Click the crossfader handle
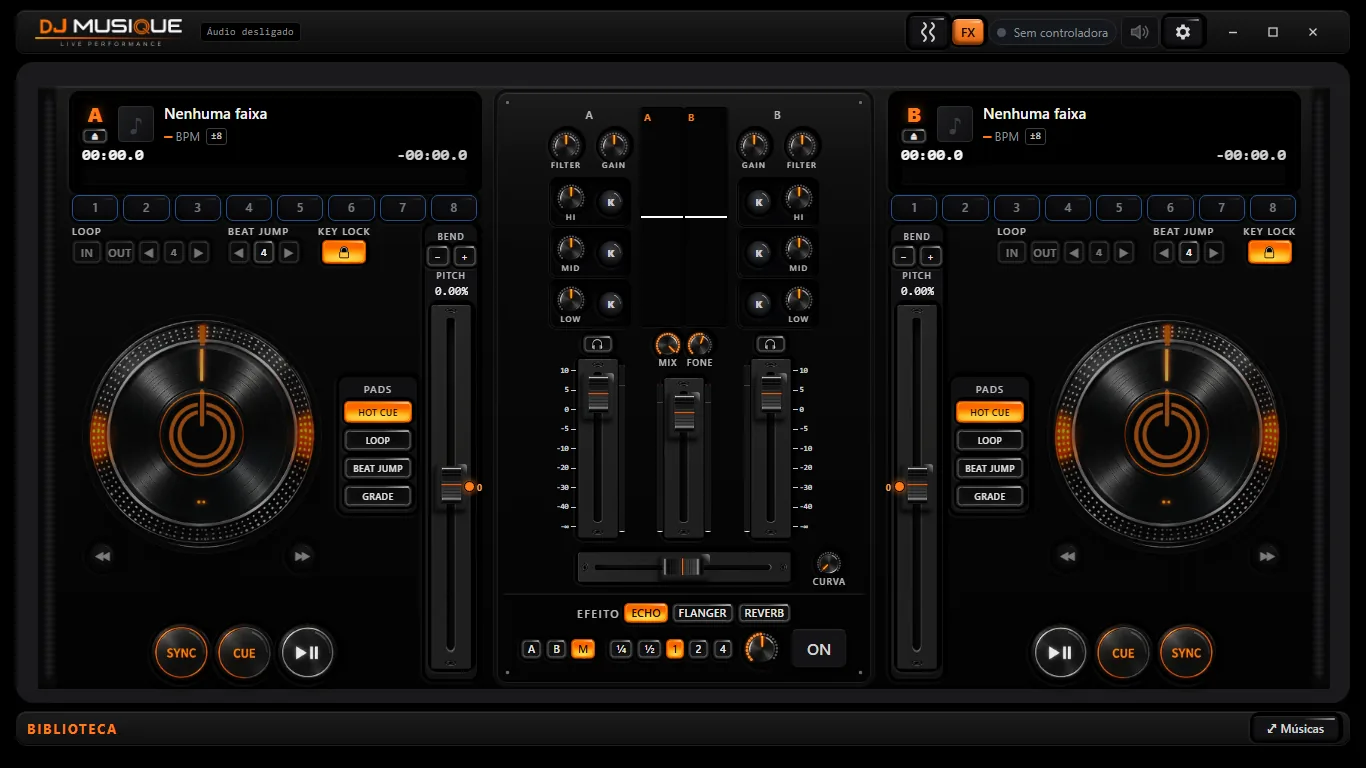 [683, 567]
